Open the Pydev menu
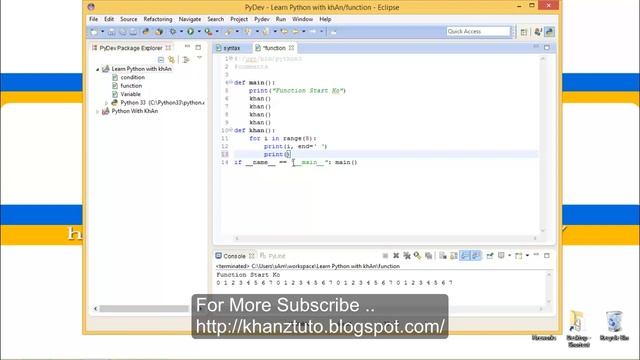 click(262, 19)
